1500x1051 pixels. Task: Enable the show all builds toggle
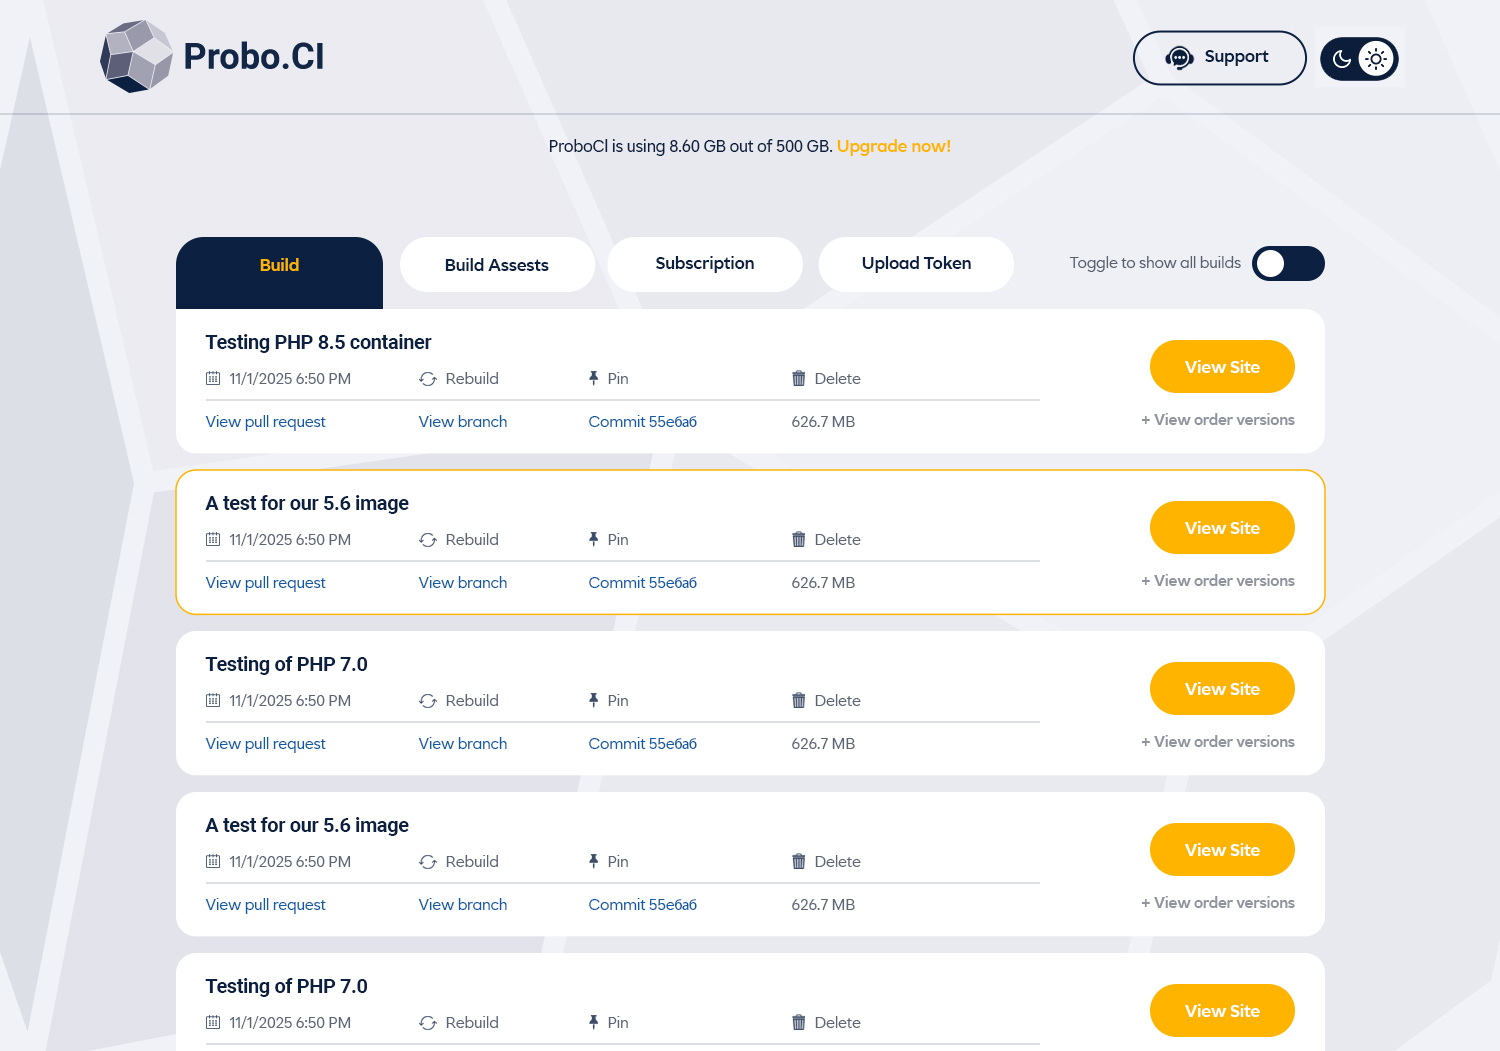coord(1288,264)
